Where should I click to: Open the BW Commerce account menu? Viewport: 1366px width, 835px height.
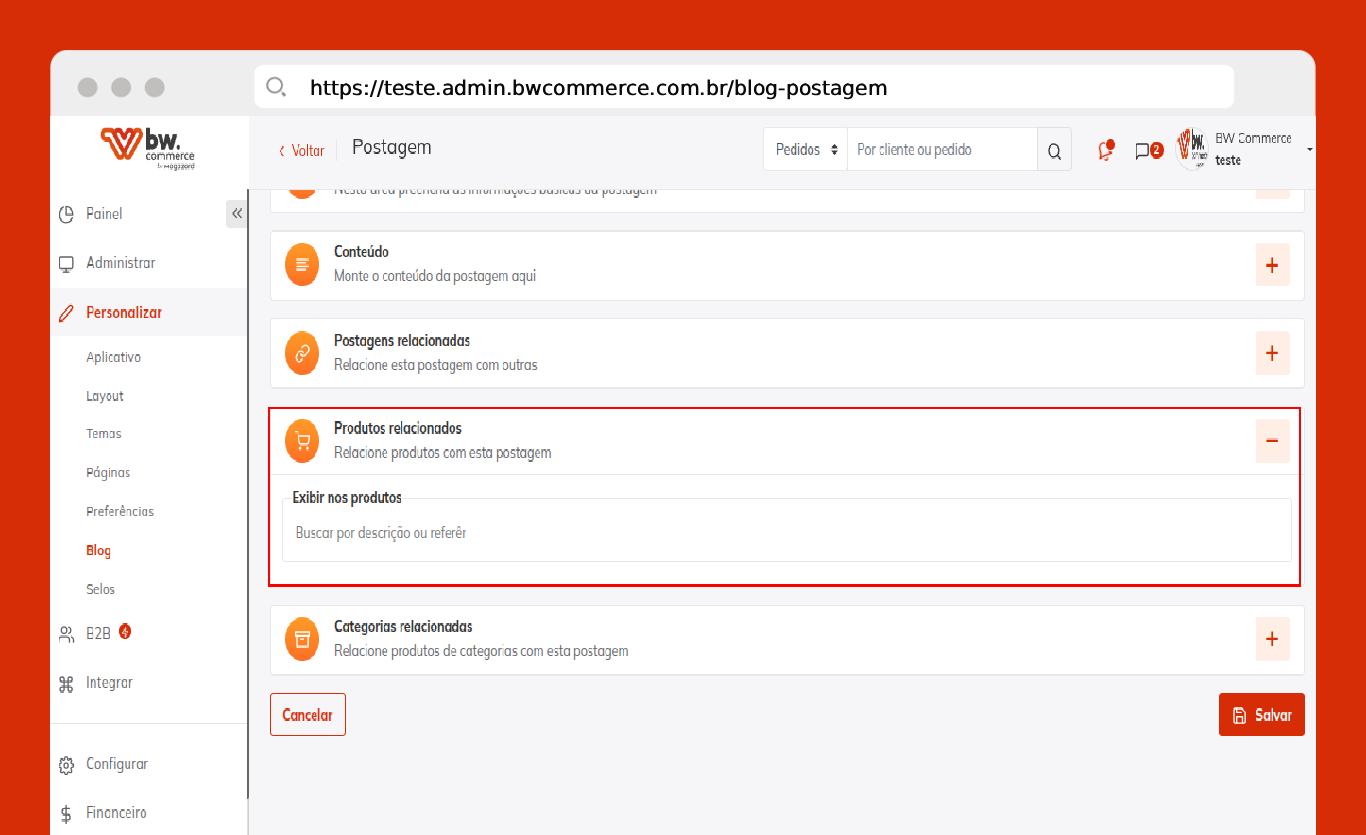pos(1245,149)
